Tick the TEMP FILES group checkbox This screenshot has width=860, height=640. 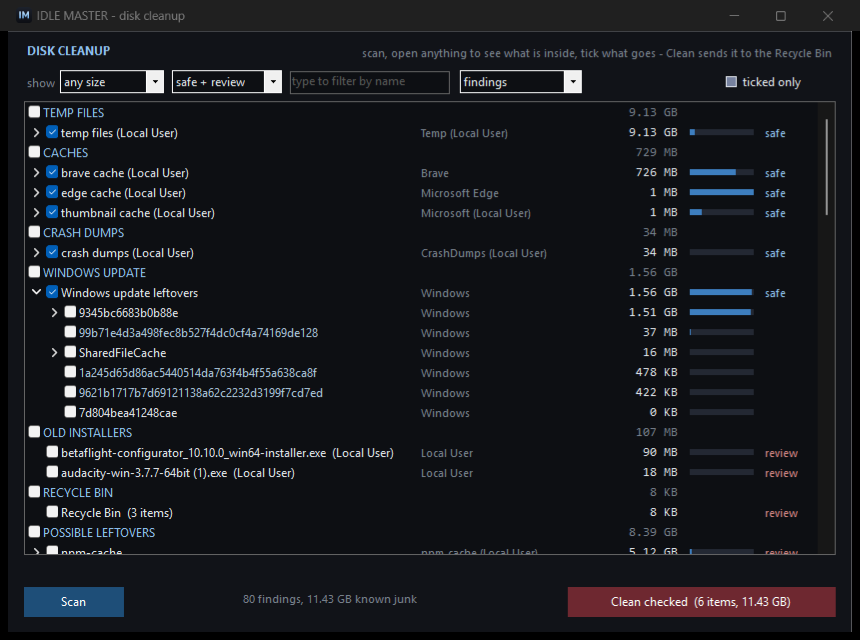point(34,112)
